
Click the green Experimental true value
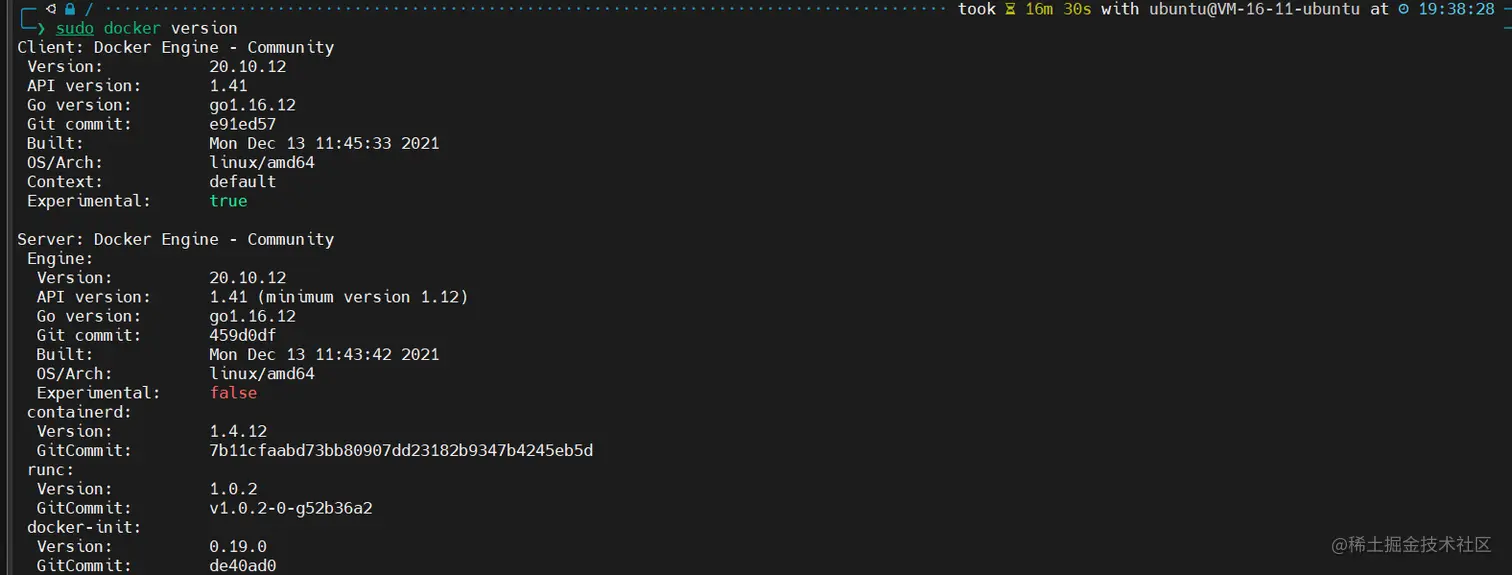(228, 201)
